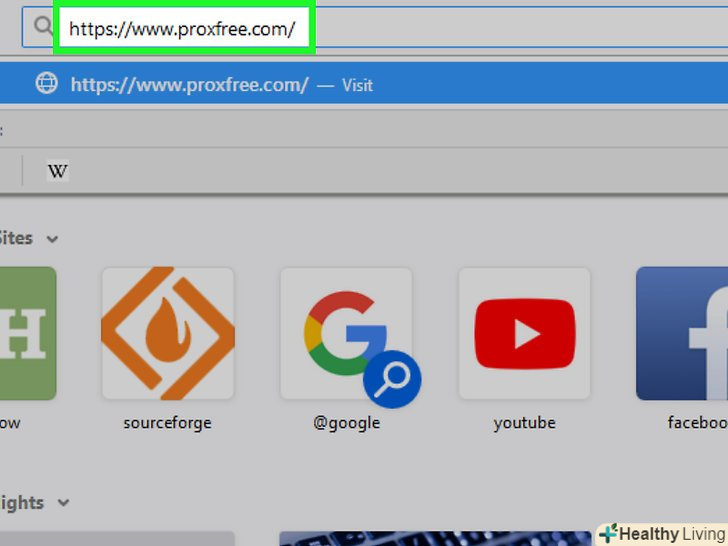Open the Wikipedia W bookmark

click(x=58, y=171)
